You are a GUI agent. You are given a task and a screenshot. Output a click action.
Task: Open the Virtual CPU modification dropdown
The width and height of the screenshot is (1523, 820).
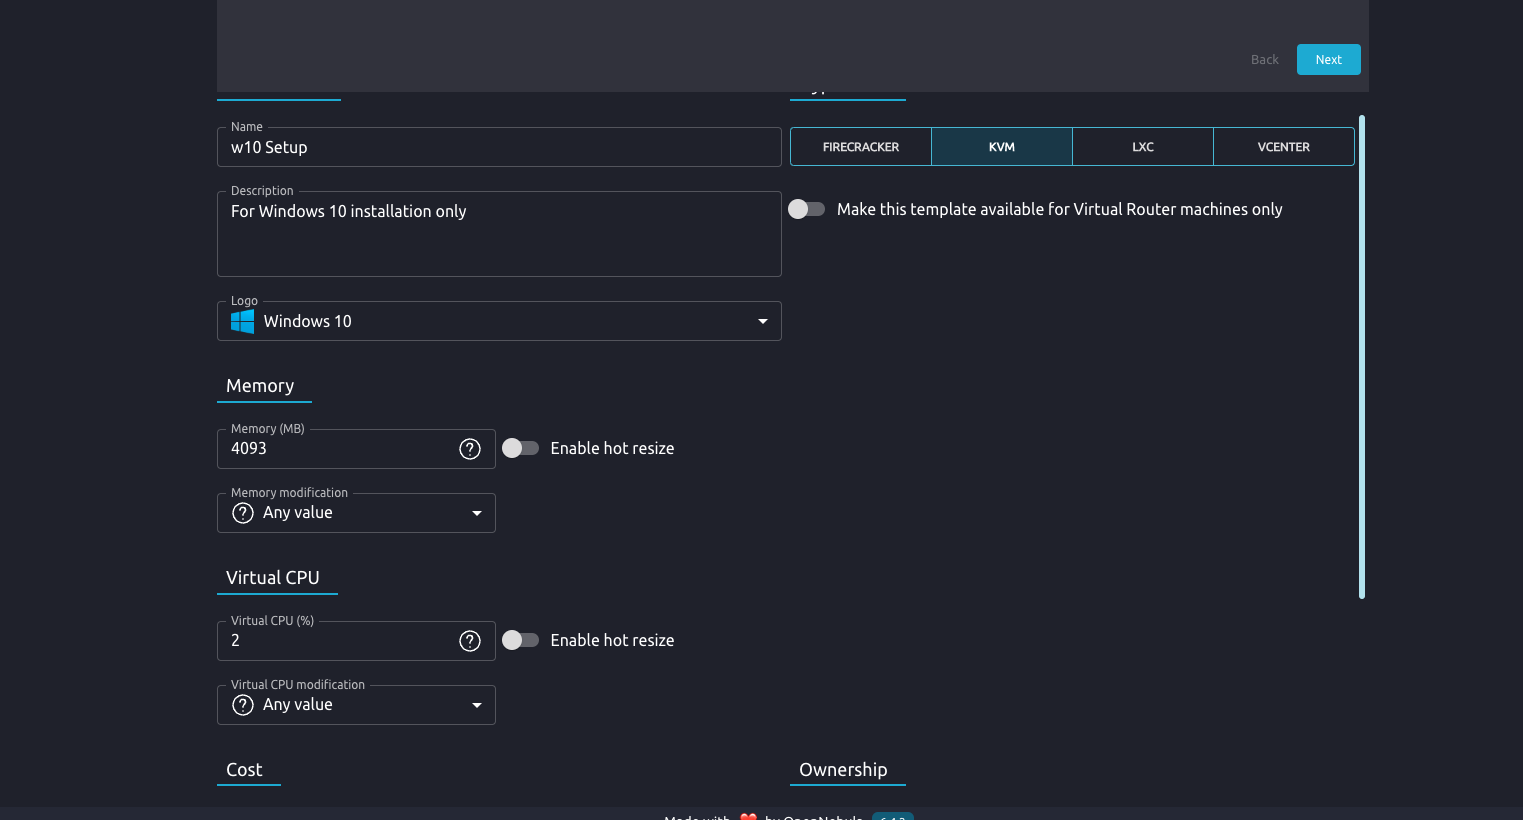coord(477,704)
